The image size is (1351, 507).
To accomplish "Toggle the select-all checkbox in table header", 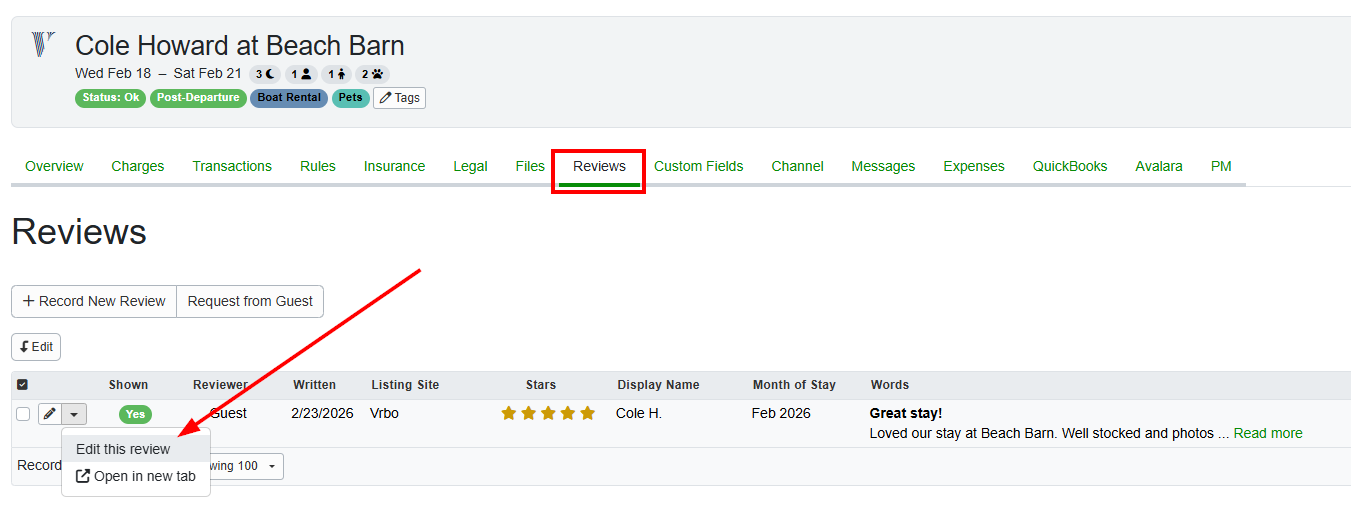I will point(23,384).
